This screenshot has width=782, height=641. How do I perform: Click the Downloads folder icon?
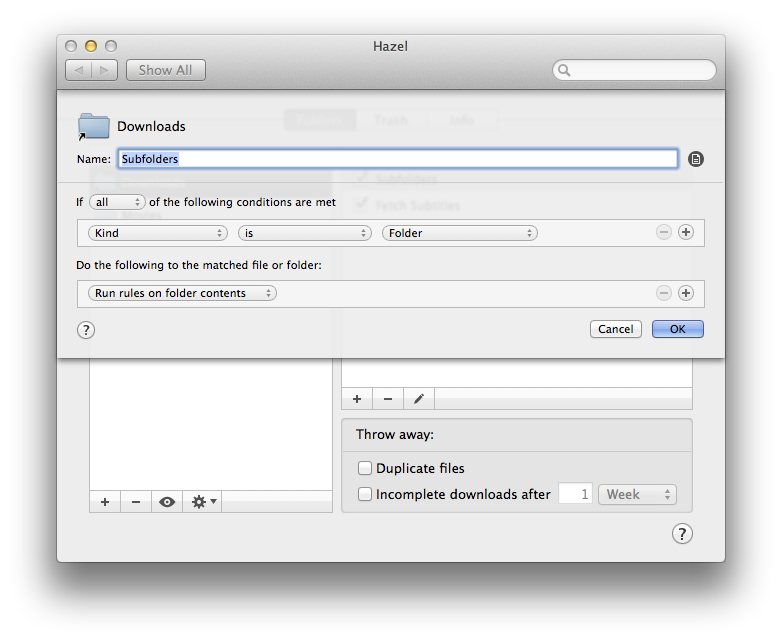pos(94,127)
